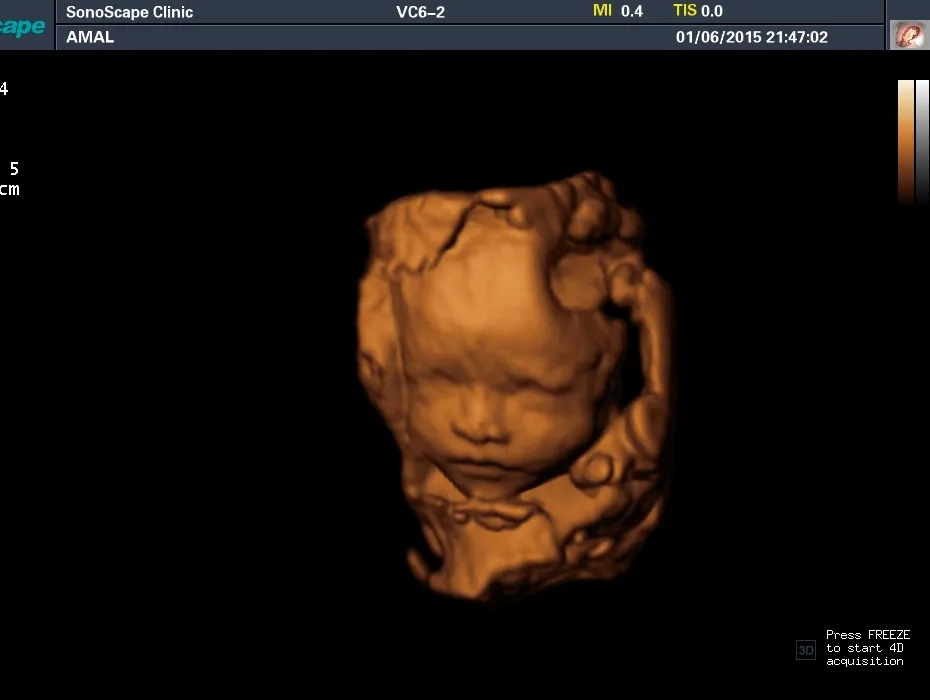Click the SonoScape Clinic title
The height and width of the screenshot is (700, 930).
click(x=129, y=12)
